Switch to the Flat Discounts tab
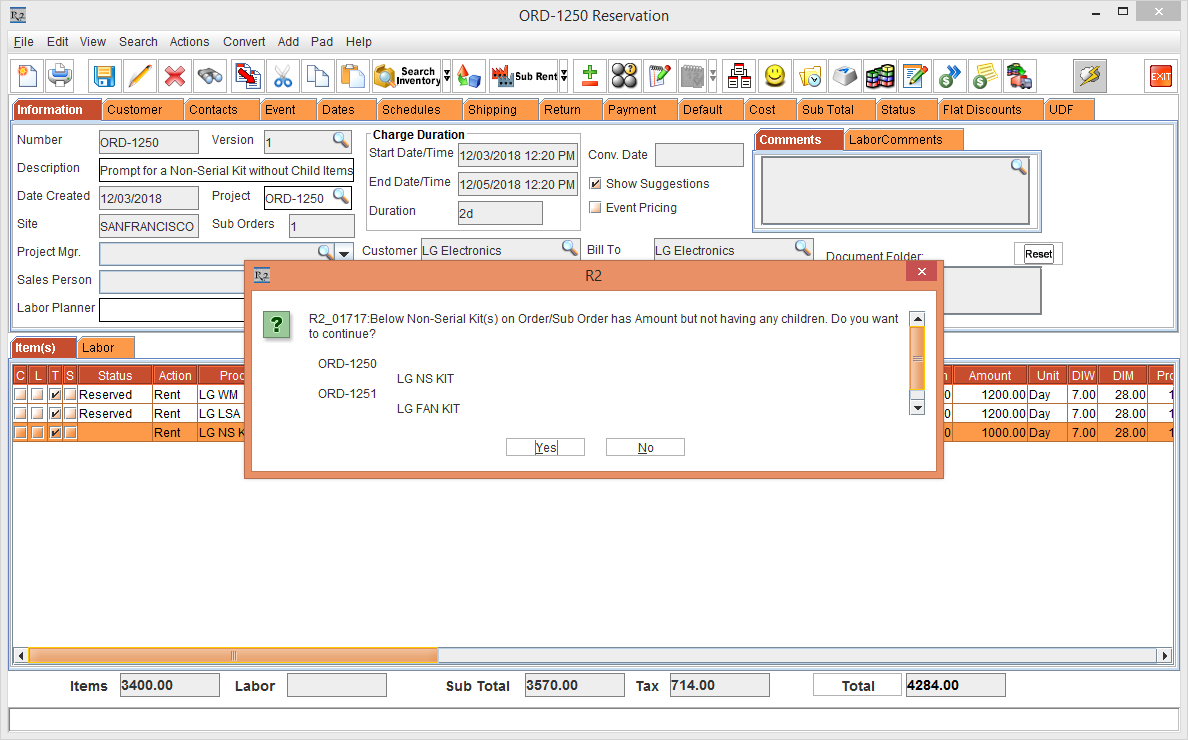1188x740 pixels. point(989,110)
